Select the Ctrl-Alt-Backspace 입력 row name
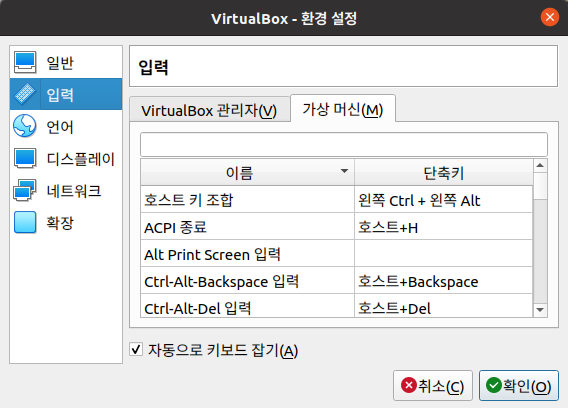 (x=247, y=281)
